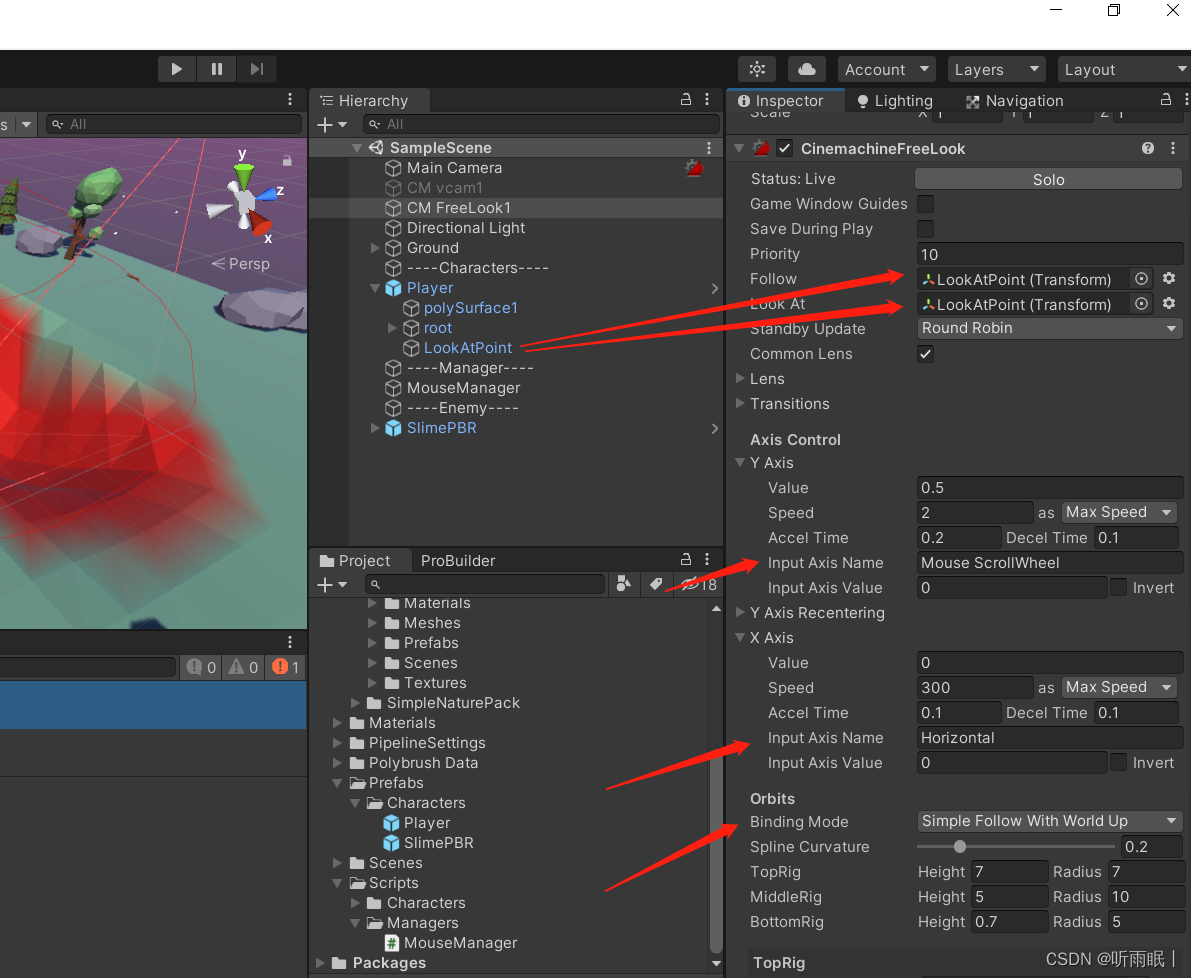Add new object with Hierarchy plus button
Viewport: 1191px width, 978px height.
tap(331, 125)
